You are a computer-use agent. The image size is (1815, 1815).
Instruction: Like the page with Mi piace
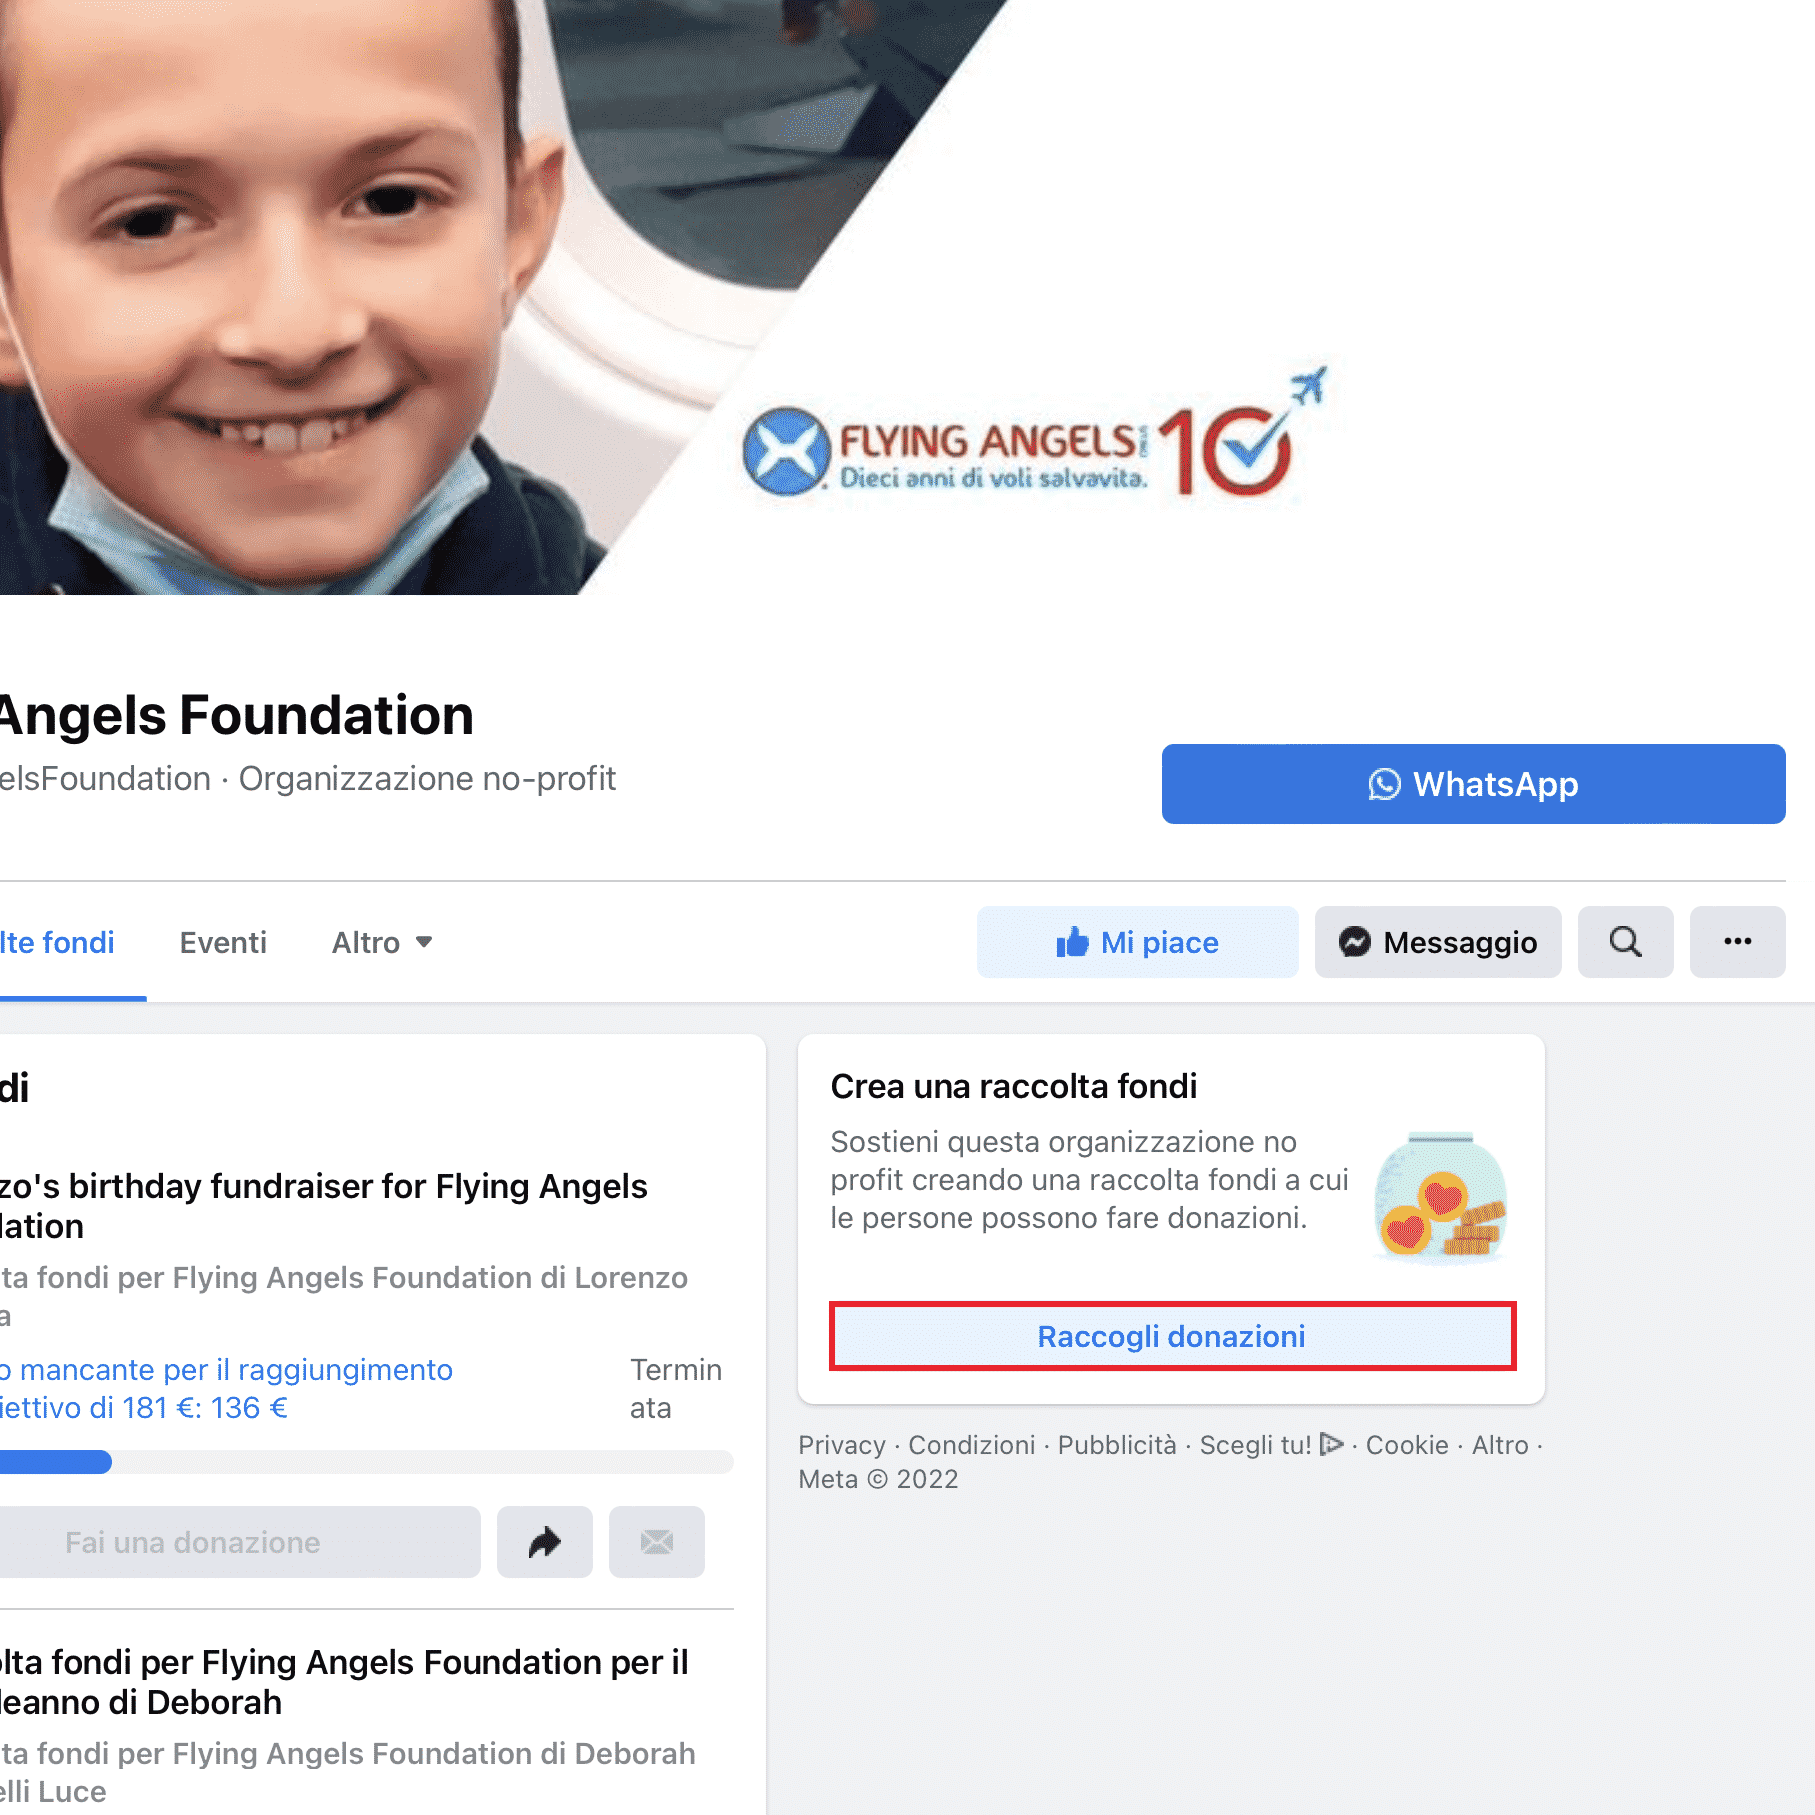pyautogui.click(x=1137, y=942)
